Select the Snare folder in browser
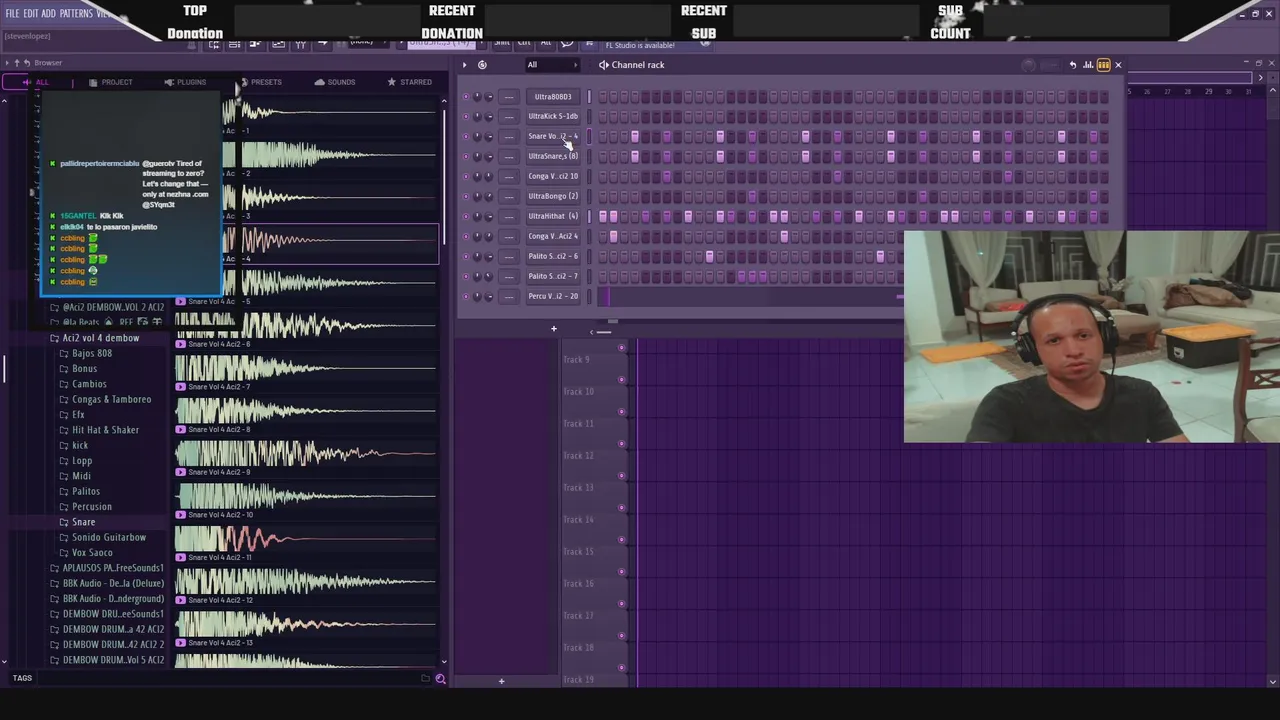This screenshot has height=720, width=1280. [83, 522]
